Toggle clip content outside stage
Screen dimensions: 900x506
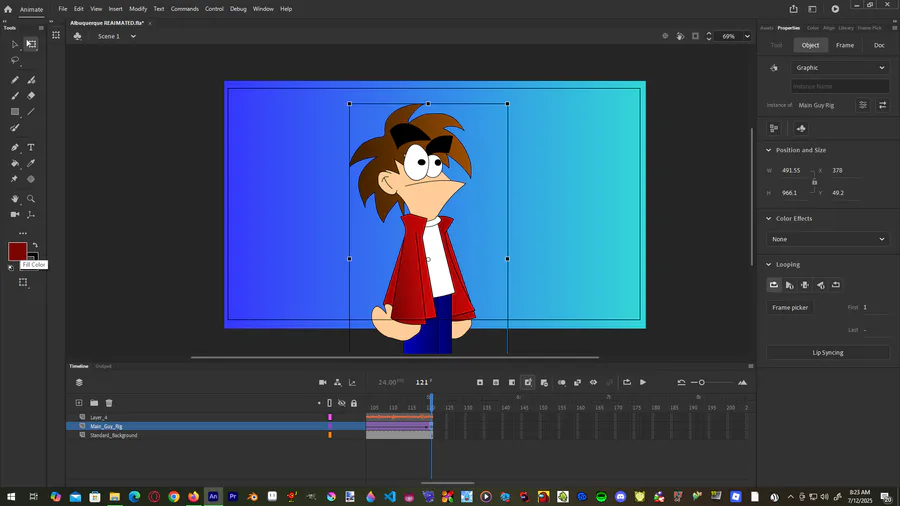click(695, 36)
